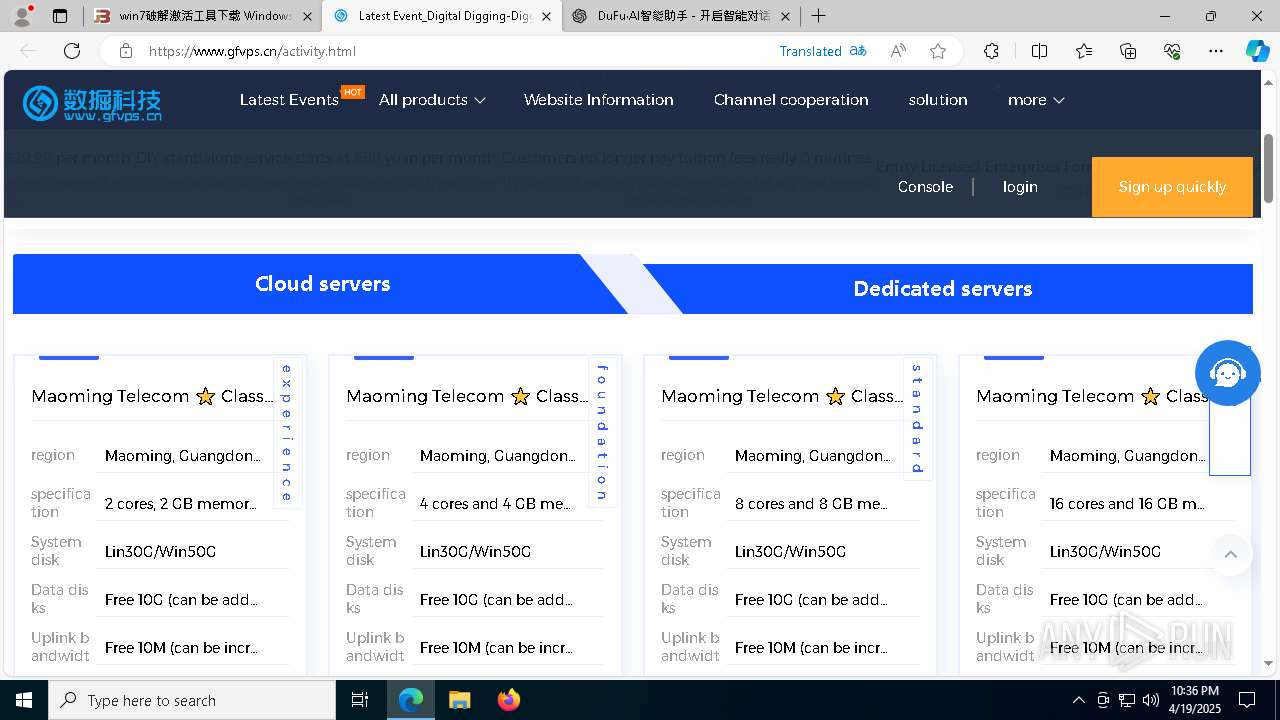Close the DuFu AI browser tab
Viewport: 1280px width, 720px height.
[x=785, y=16]
